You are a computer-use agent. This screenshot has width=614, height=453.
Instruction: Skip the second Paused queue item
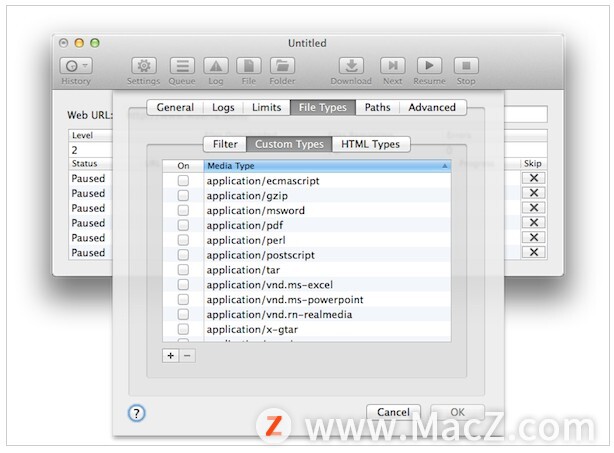[x=533, y=193]
